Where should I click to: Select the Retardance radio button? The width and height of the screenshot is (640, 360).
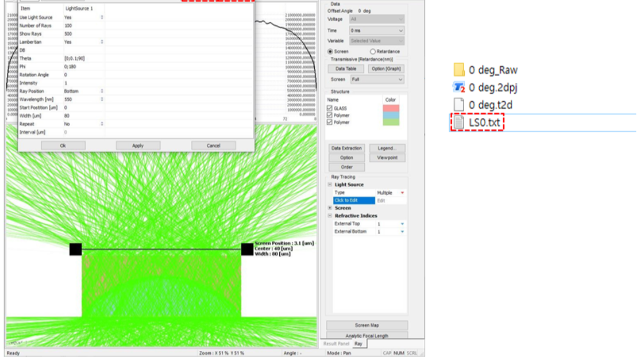click(x=373, y=51)
